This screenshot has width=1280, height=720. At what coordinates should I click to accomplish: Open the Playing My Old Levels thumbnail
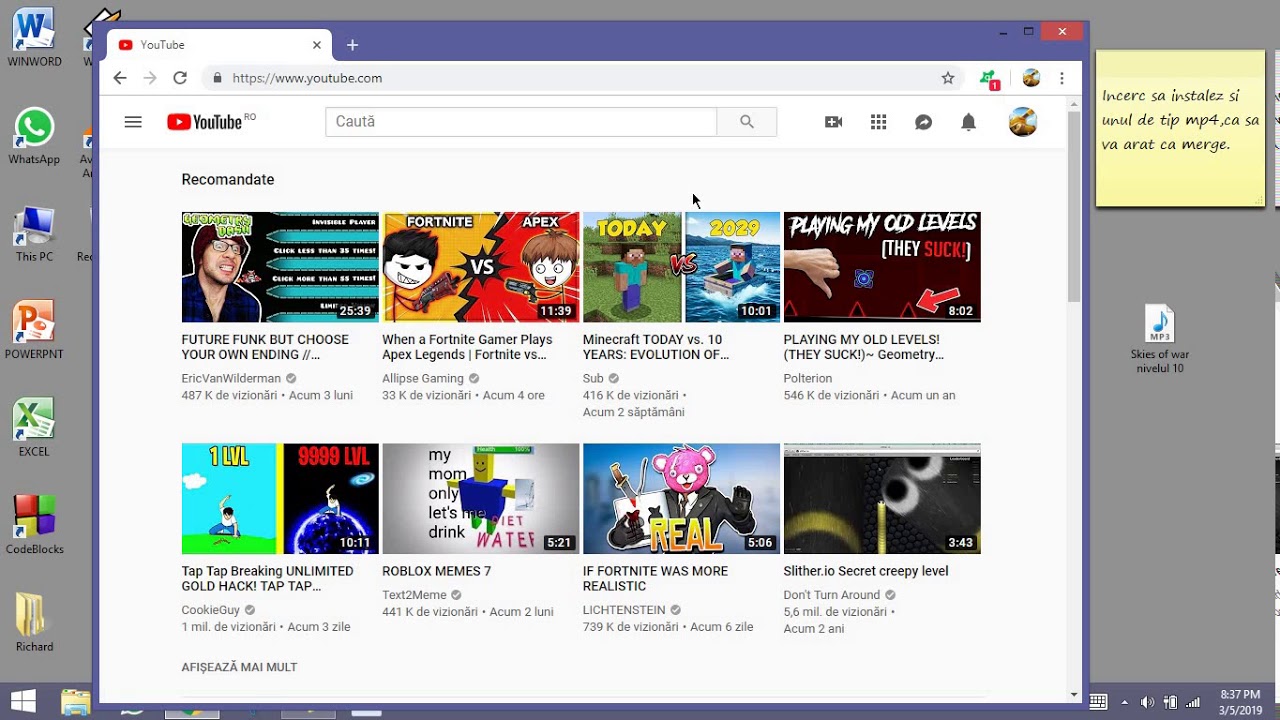click(x=882, y=267)
